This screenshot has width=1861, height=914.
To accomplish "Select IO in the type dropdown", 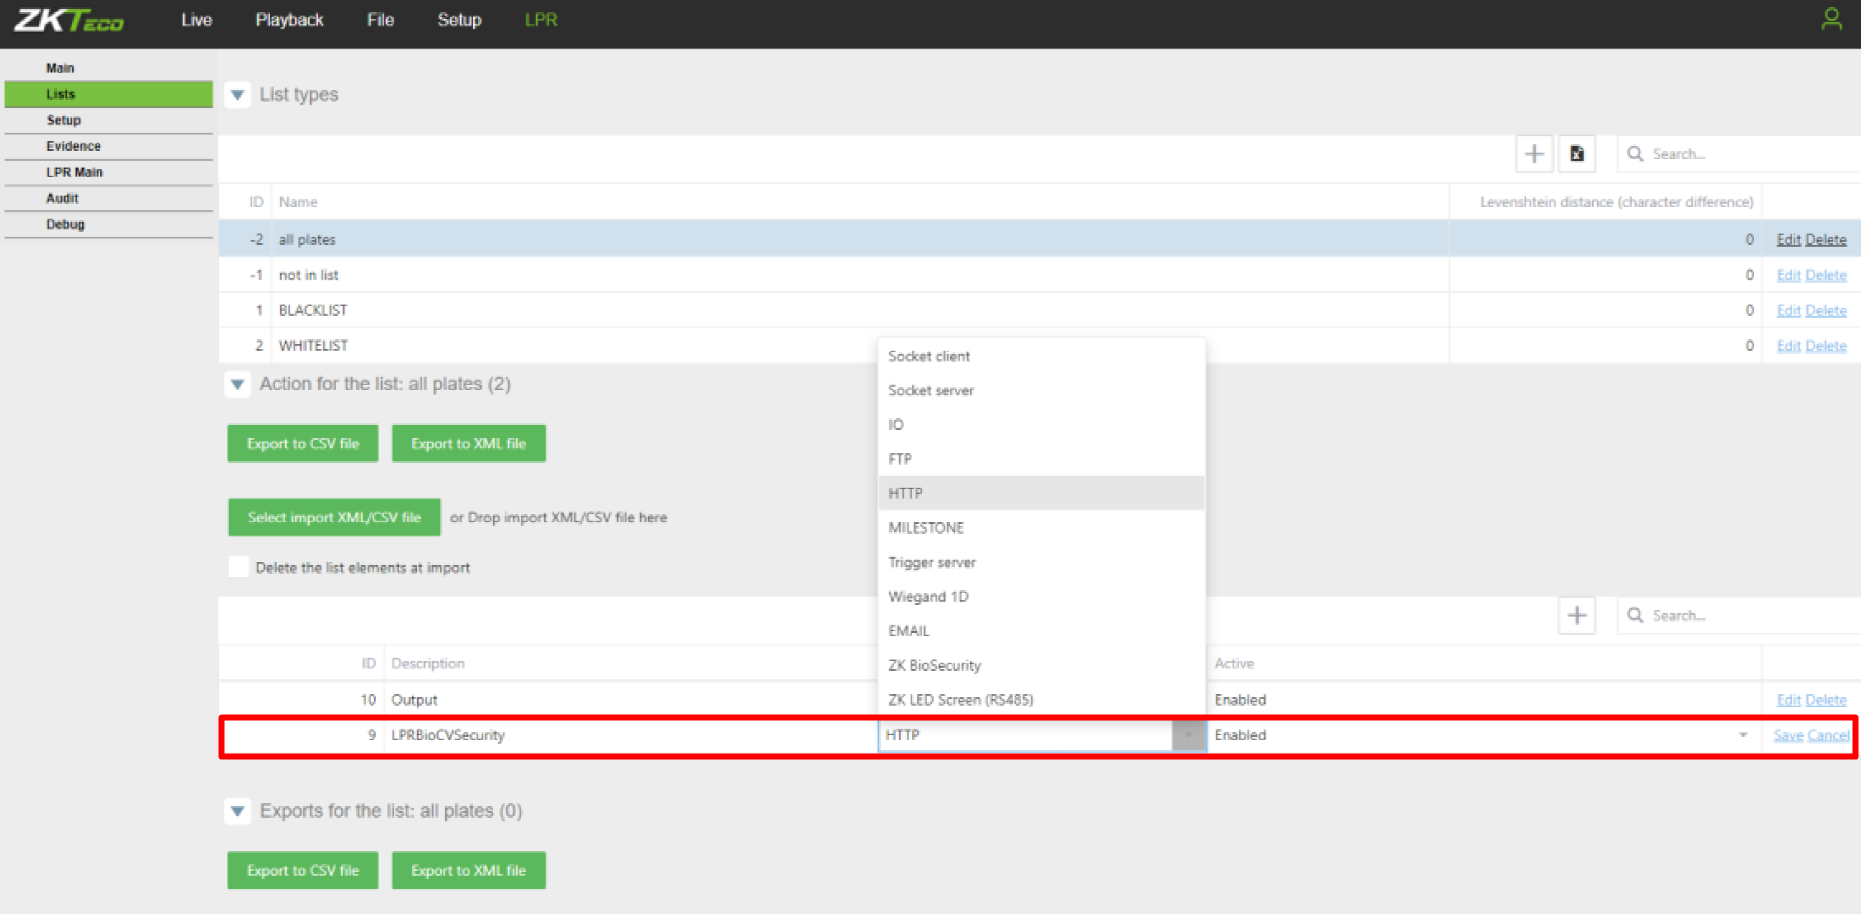I will click(1041, 425).
